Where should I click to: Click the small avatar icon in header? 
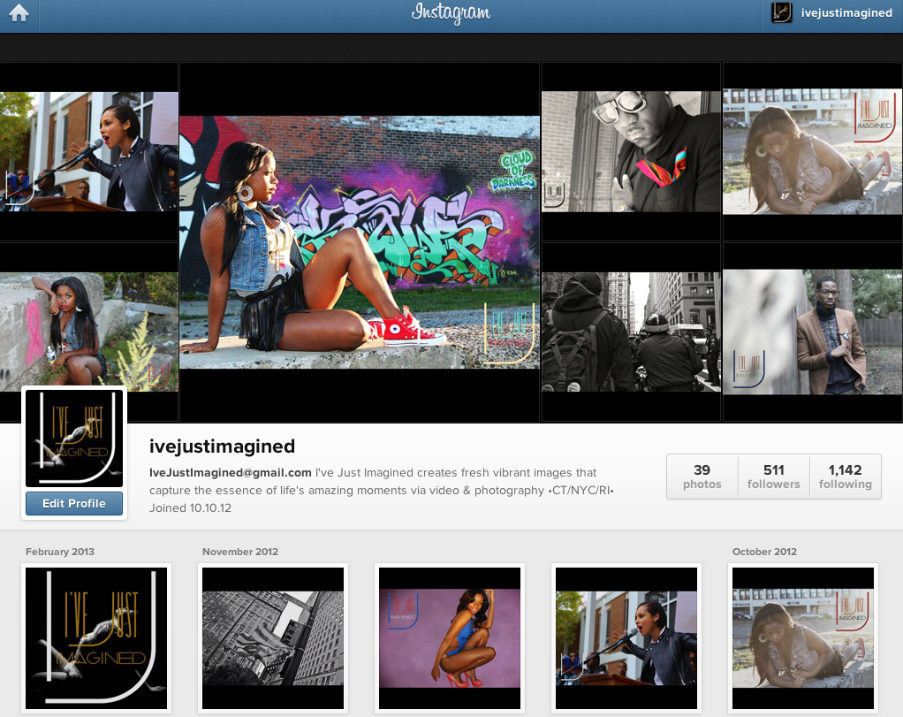point(781,13)
